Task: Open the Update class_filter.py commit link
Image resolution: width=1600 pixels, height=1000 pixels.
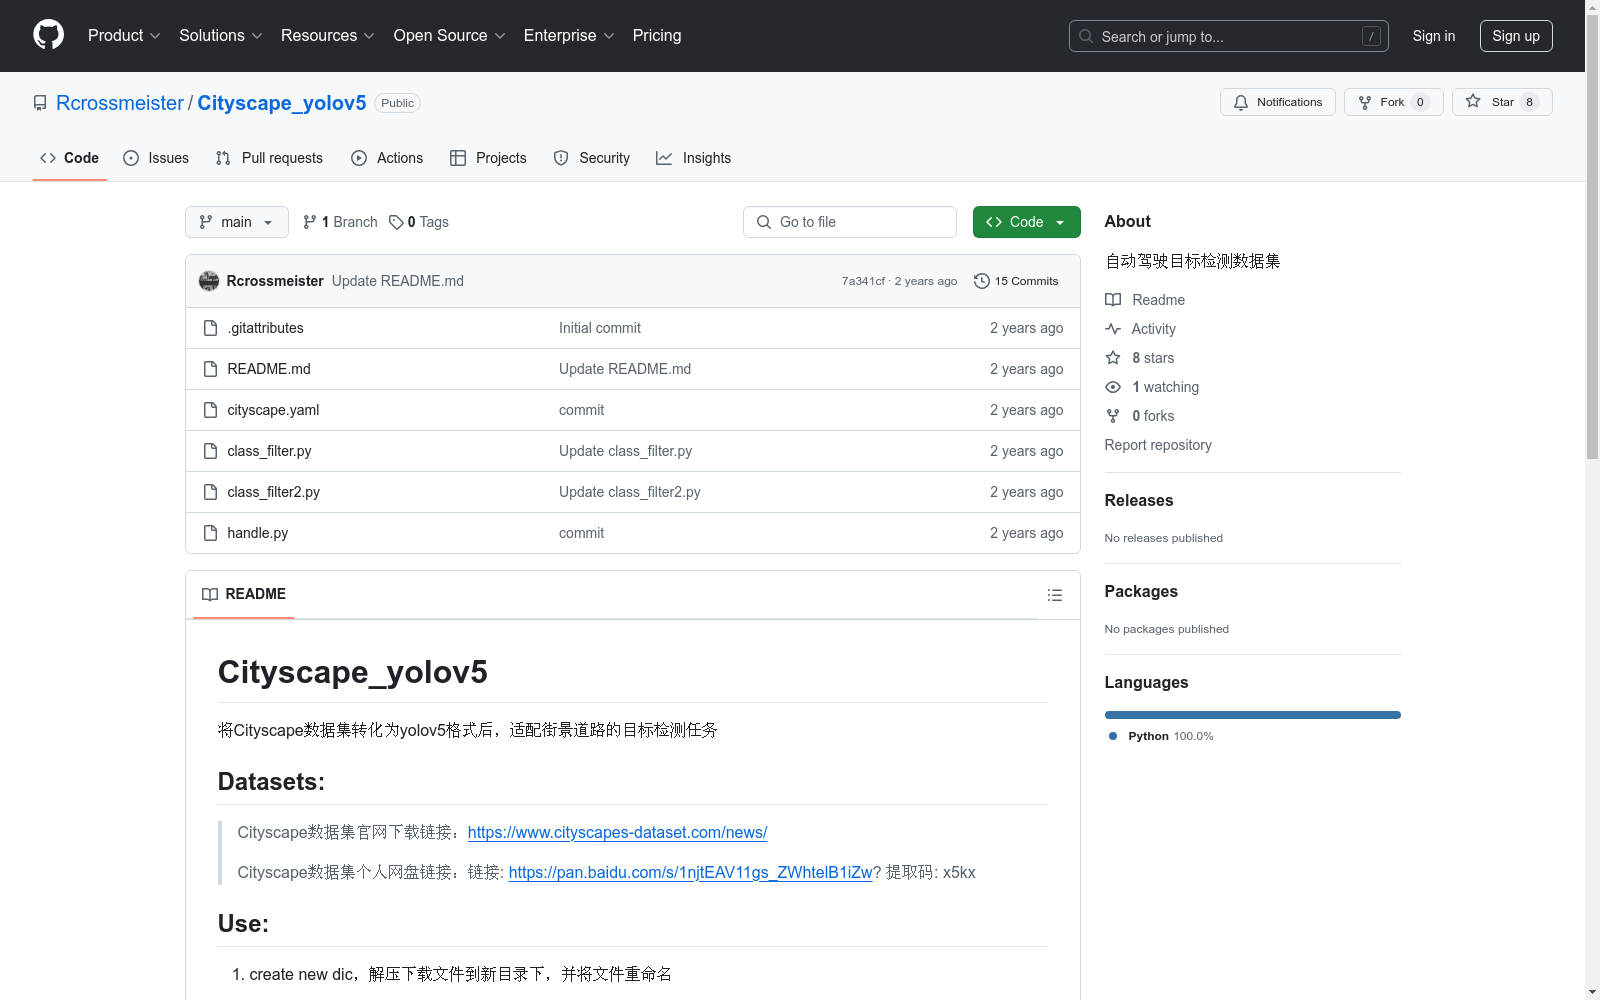Action: pos(625,451)
